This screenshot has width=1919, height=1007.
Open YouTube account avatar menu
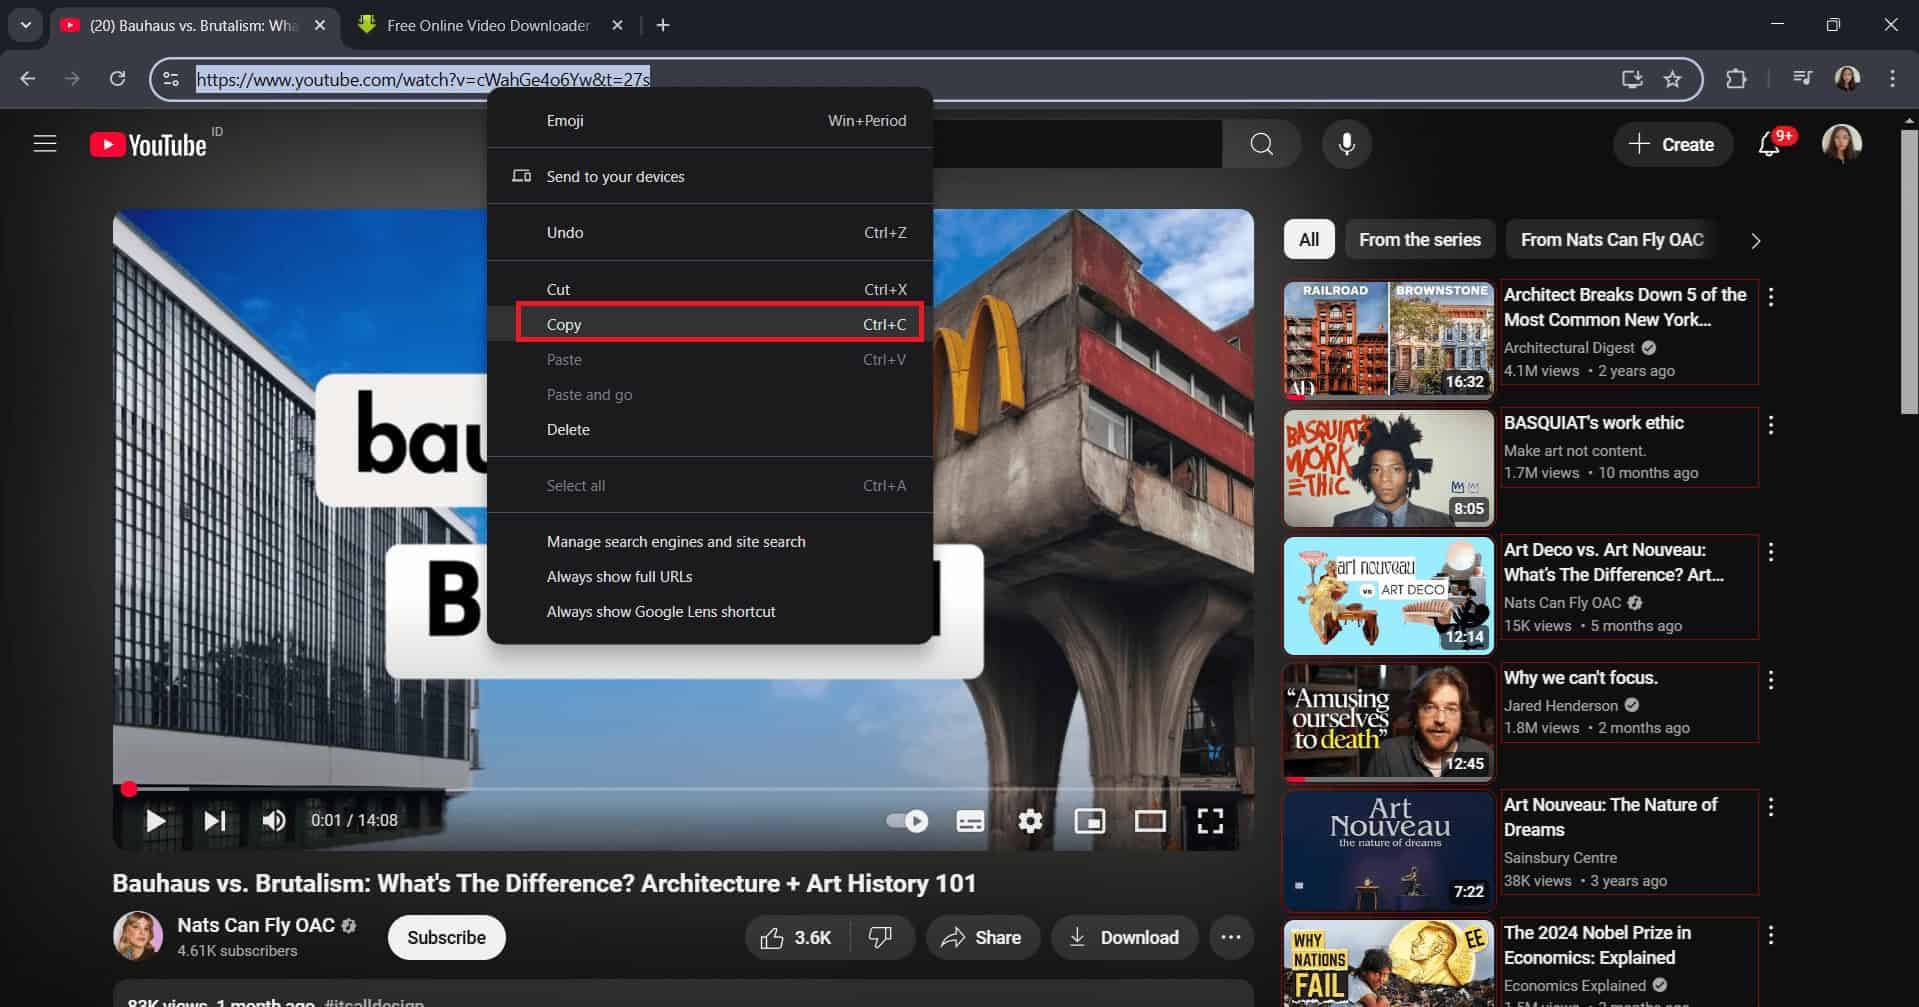1842,144
